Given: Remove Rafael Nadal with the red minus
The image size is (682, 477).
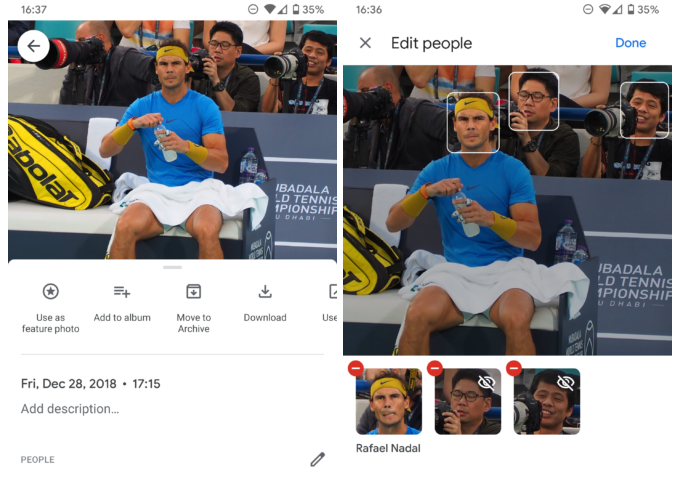Looking at the screenshot, I should pos(356,368).
